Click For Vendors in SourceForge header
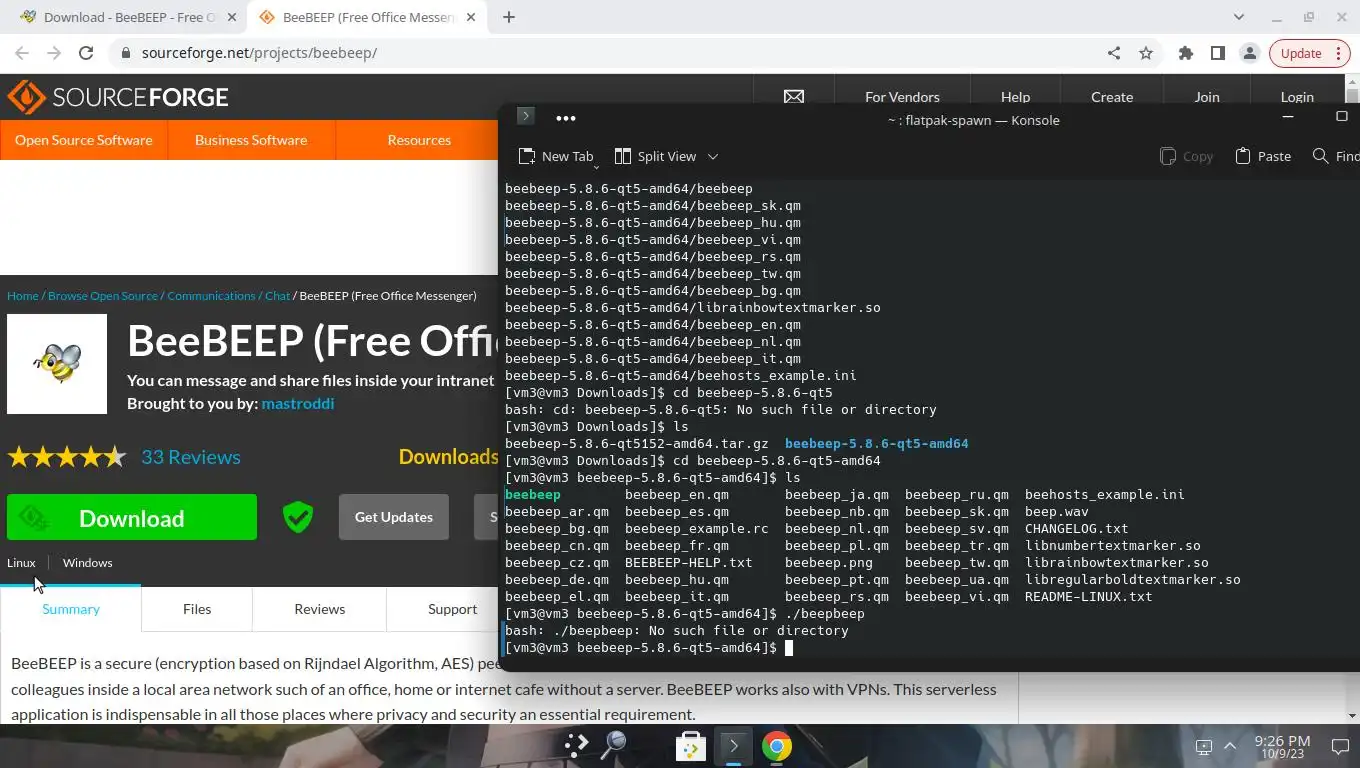This screenshot has width=1360, height=768. pos(902,97)
